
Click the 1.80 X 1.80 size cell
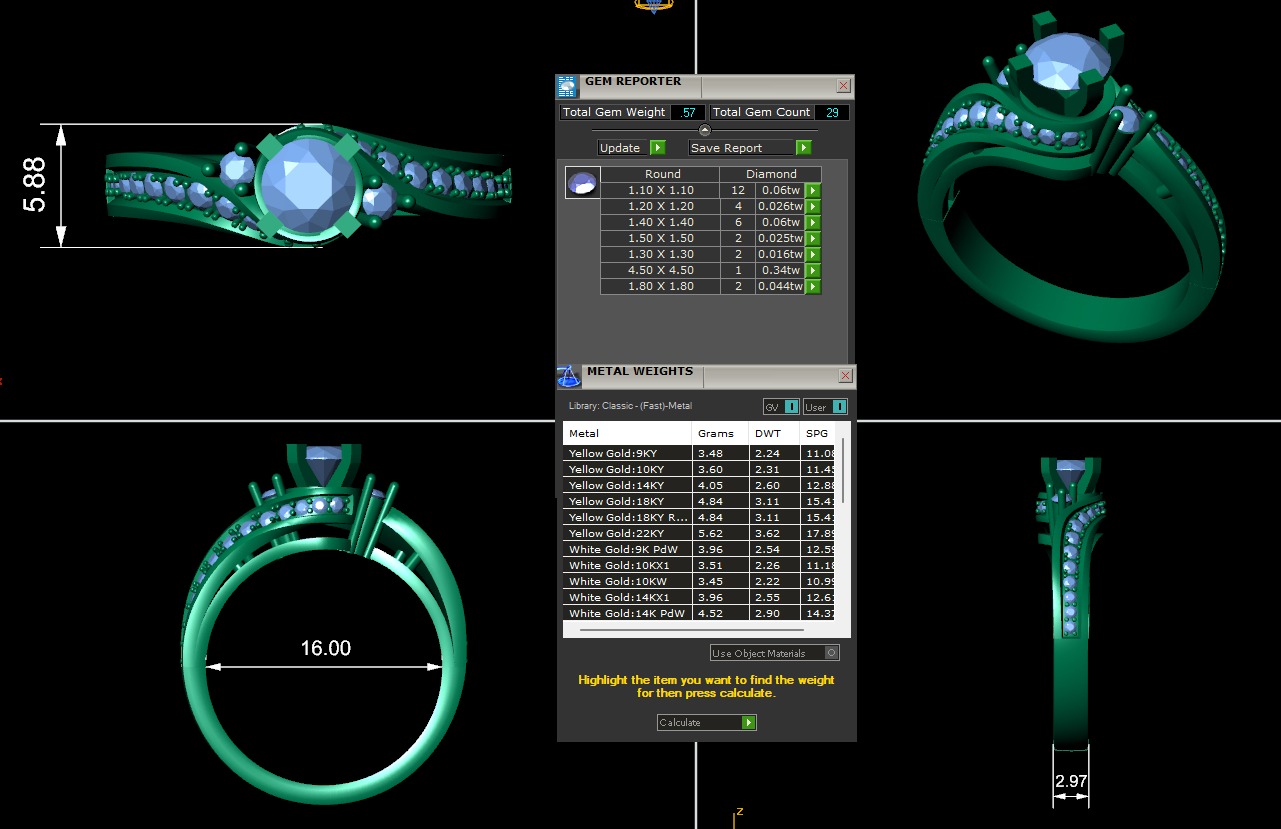tap(660, 286)
